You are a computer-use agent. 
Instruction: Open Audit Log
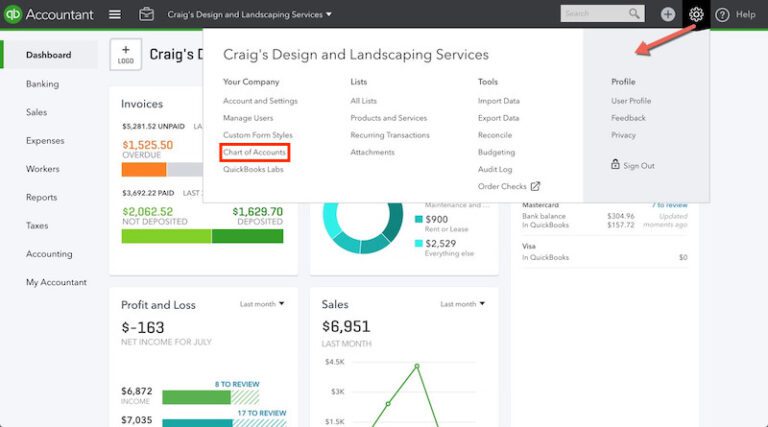(x=495, y=169)
